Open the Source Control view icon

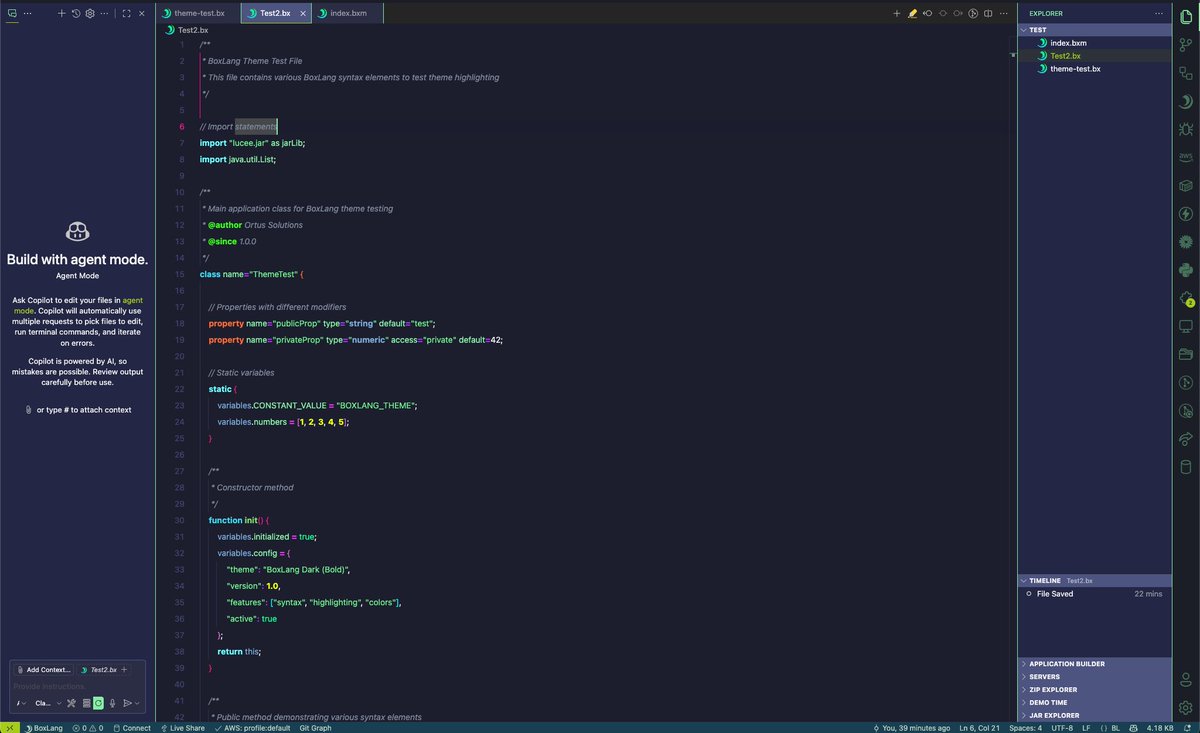(1186, 45)
